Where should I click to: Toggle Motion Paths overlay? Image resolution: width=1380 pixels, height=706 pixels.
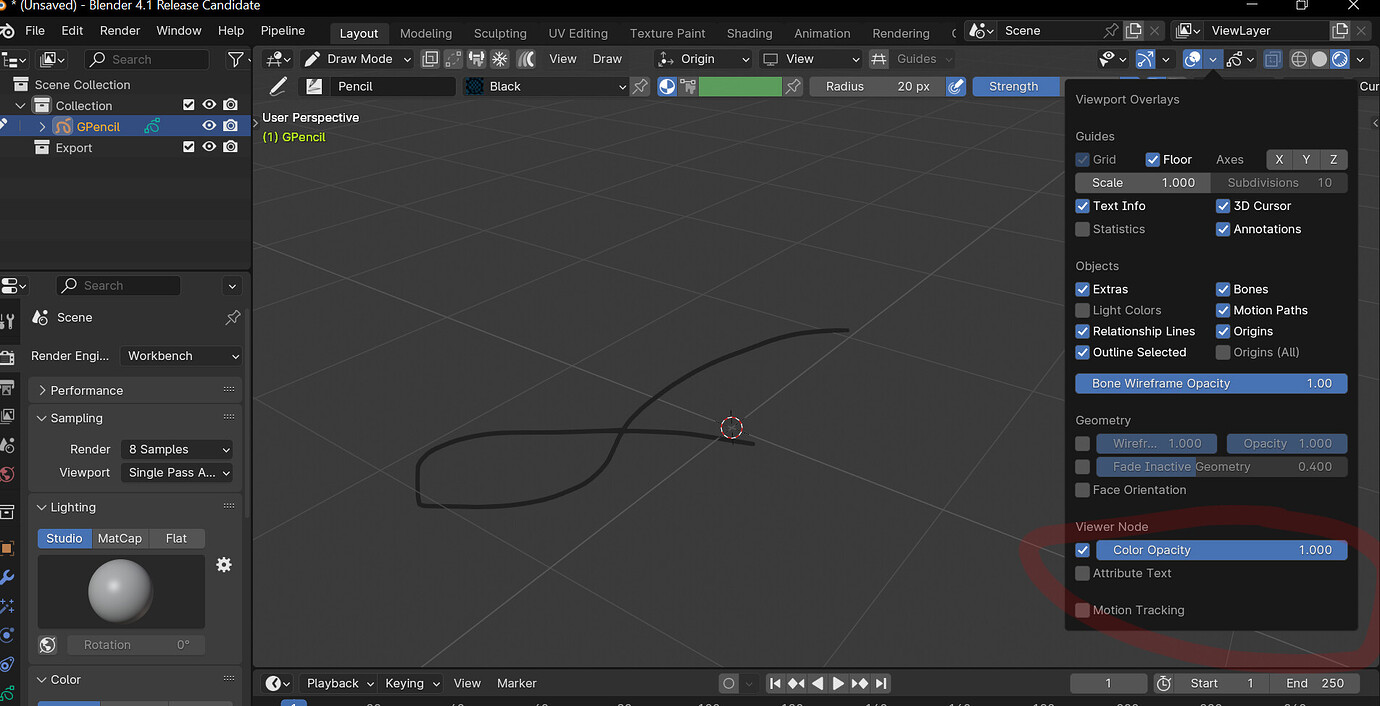click(1223, 310)
